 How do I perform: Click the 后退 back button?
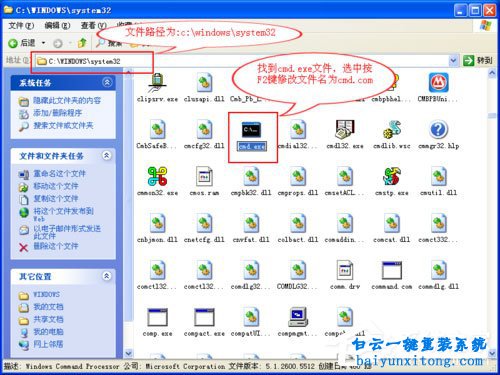pyautogui.click(x=23, y=43)
